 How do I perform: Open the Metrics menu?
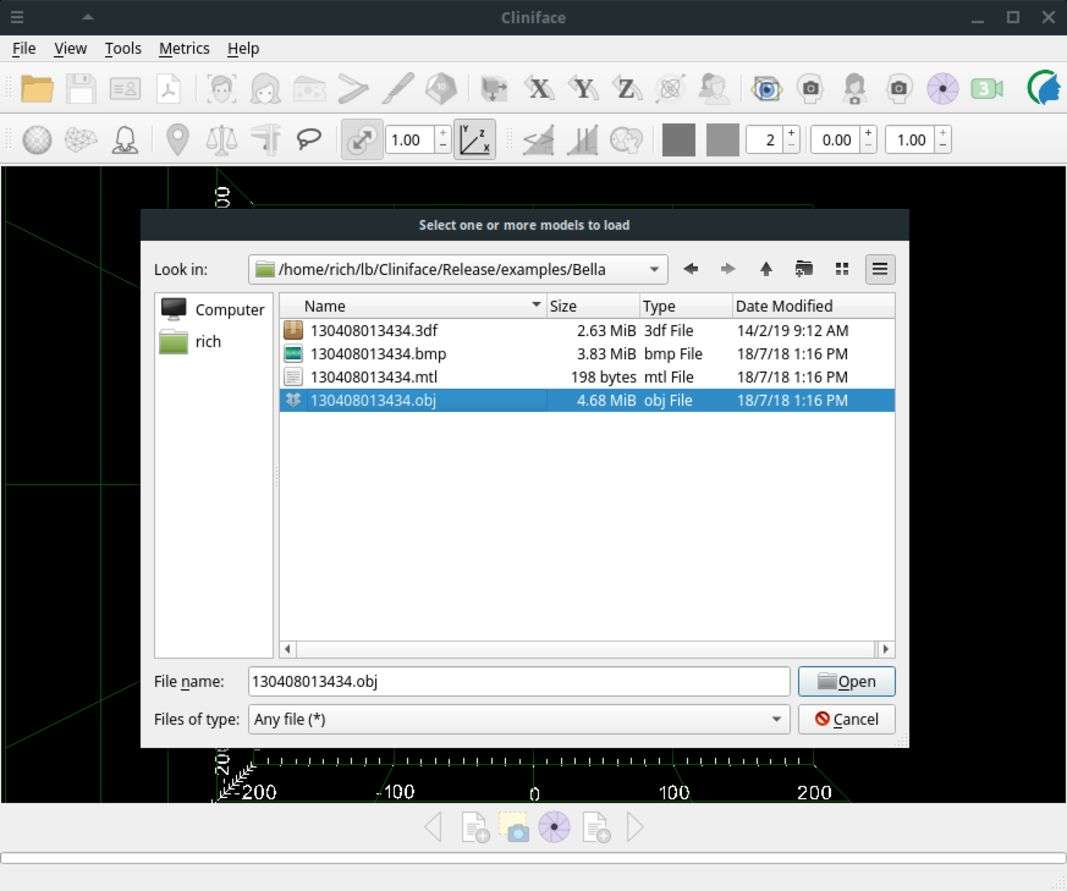click(x=184, y=48)
